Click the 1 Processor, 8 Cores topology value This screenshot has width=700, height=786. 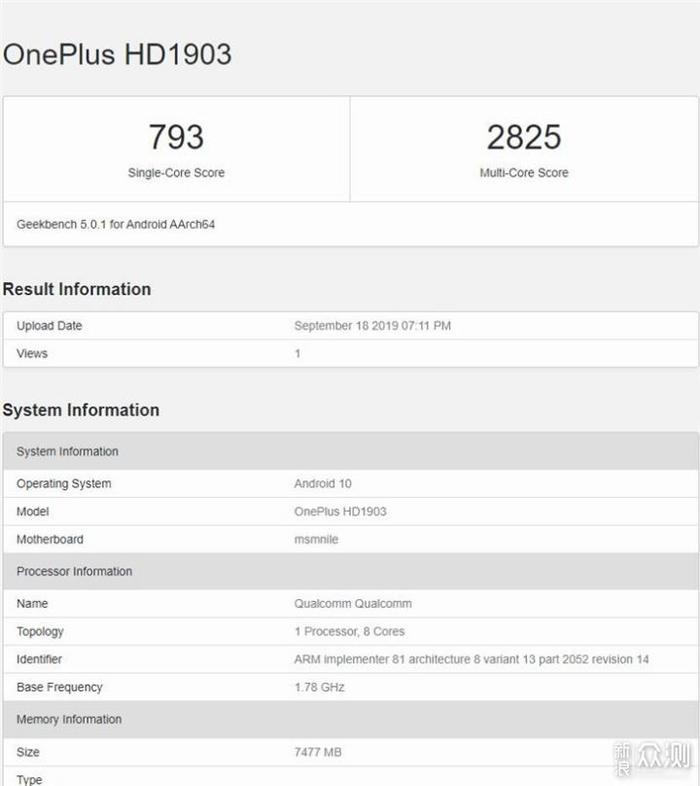349,632
